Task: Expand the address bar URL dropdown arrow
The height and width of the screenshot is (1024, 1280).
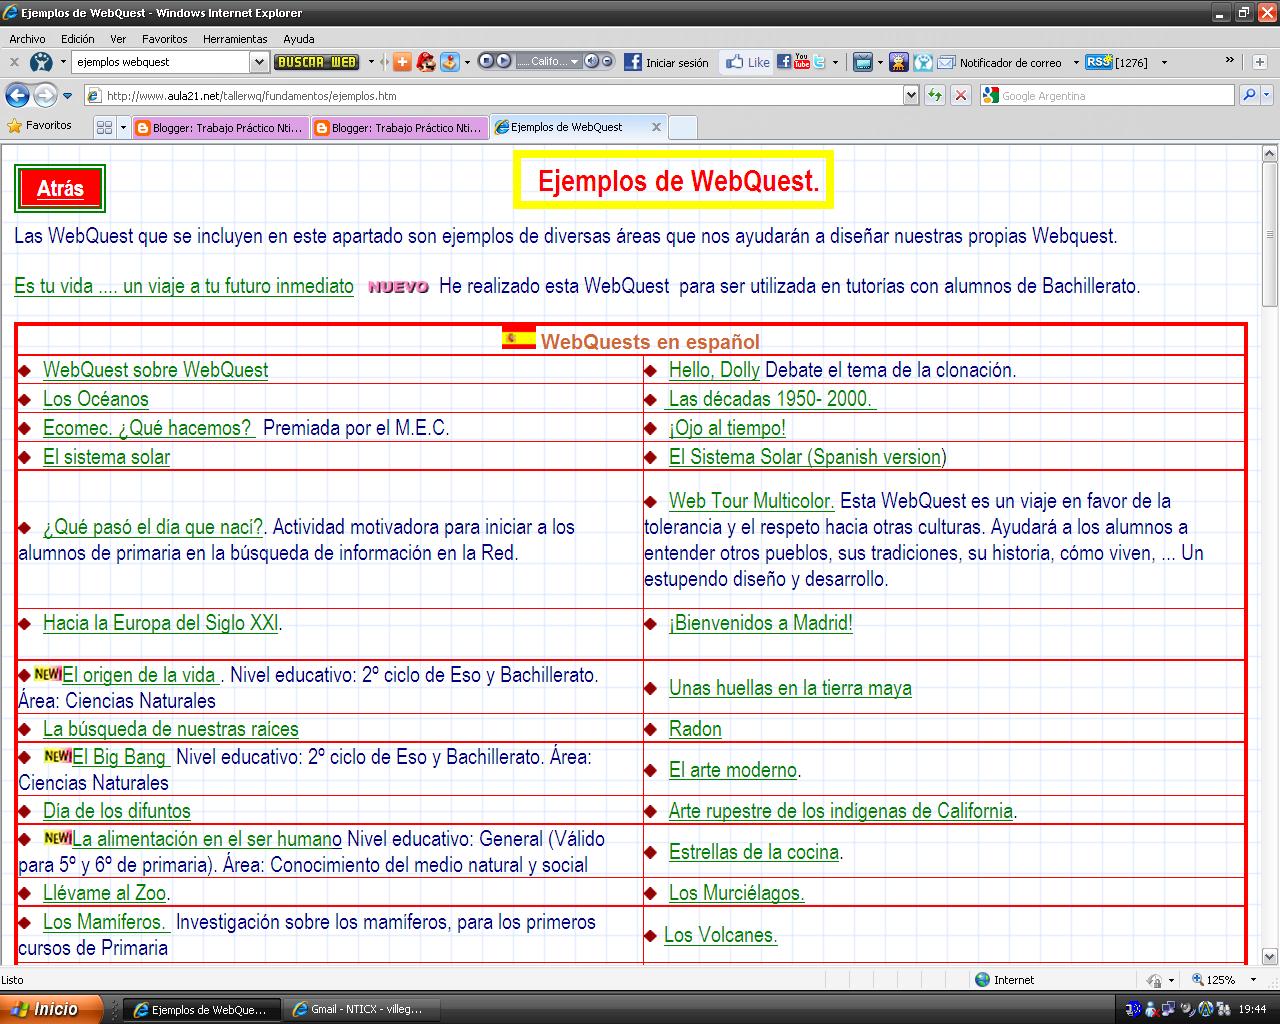Action: [x=910, y=95]
